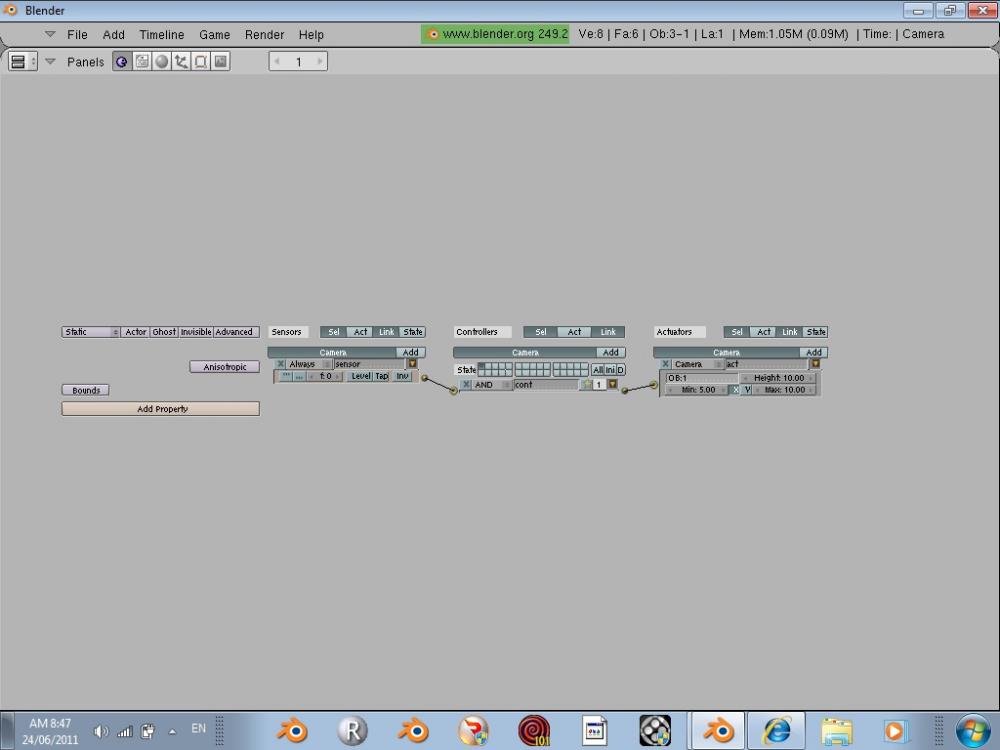The height and width of the screenshot is (750, 1000).
Task: Select the Logic (pacman) panel icon
Action: tap(121, 61)
